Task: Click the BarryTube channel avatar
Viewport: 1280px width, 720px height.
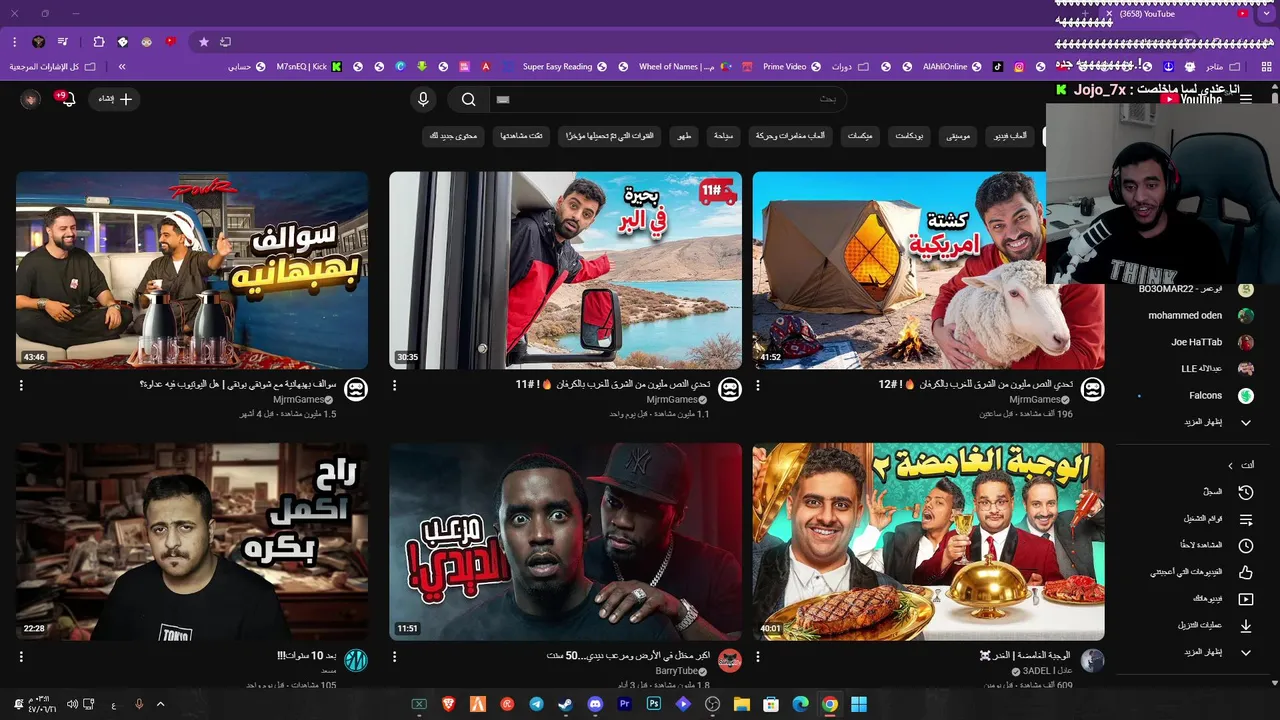Action: (x=730, y=661)
